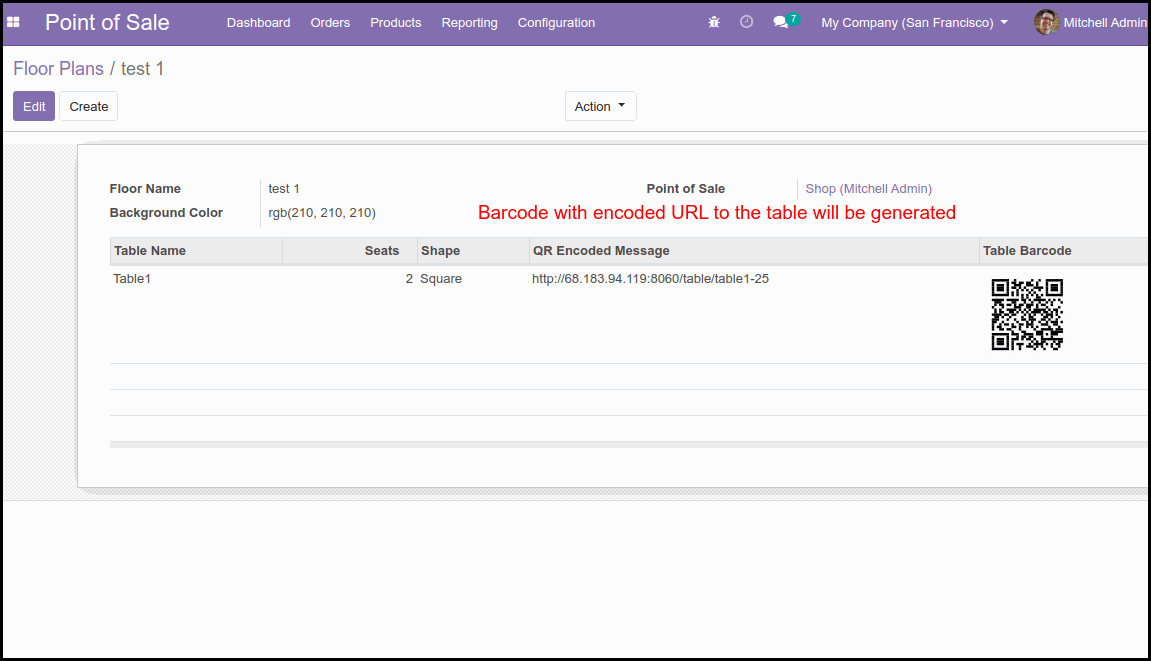Screen dimensions: 1151x661
Task: Click the Edit button
Action: point(34,106)
